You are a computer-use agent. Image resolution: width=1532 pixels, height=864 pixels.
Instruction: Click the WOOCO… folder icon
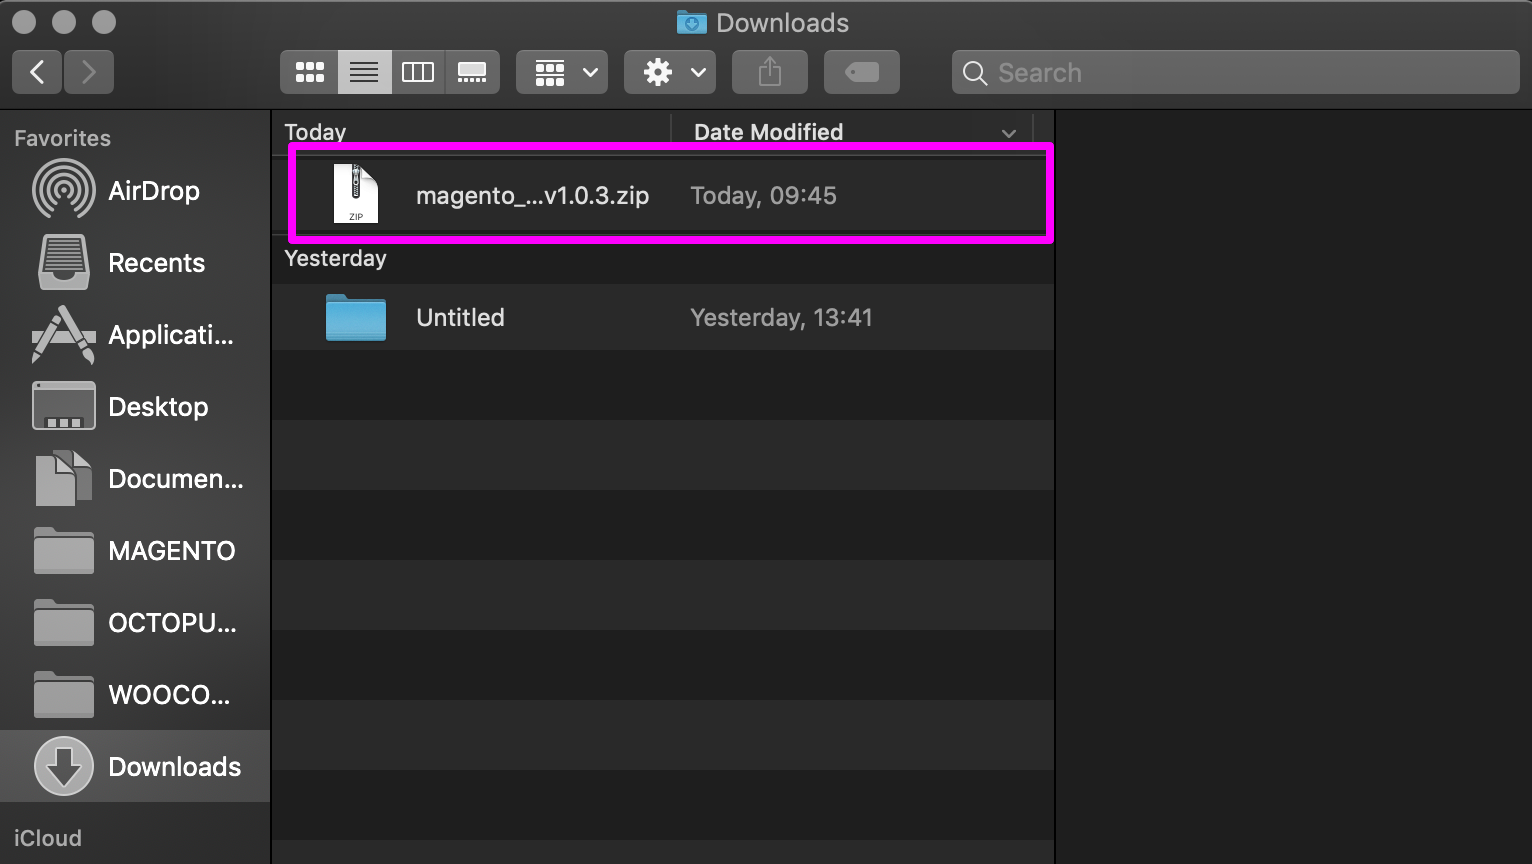64,694
